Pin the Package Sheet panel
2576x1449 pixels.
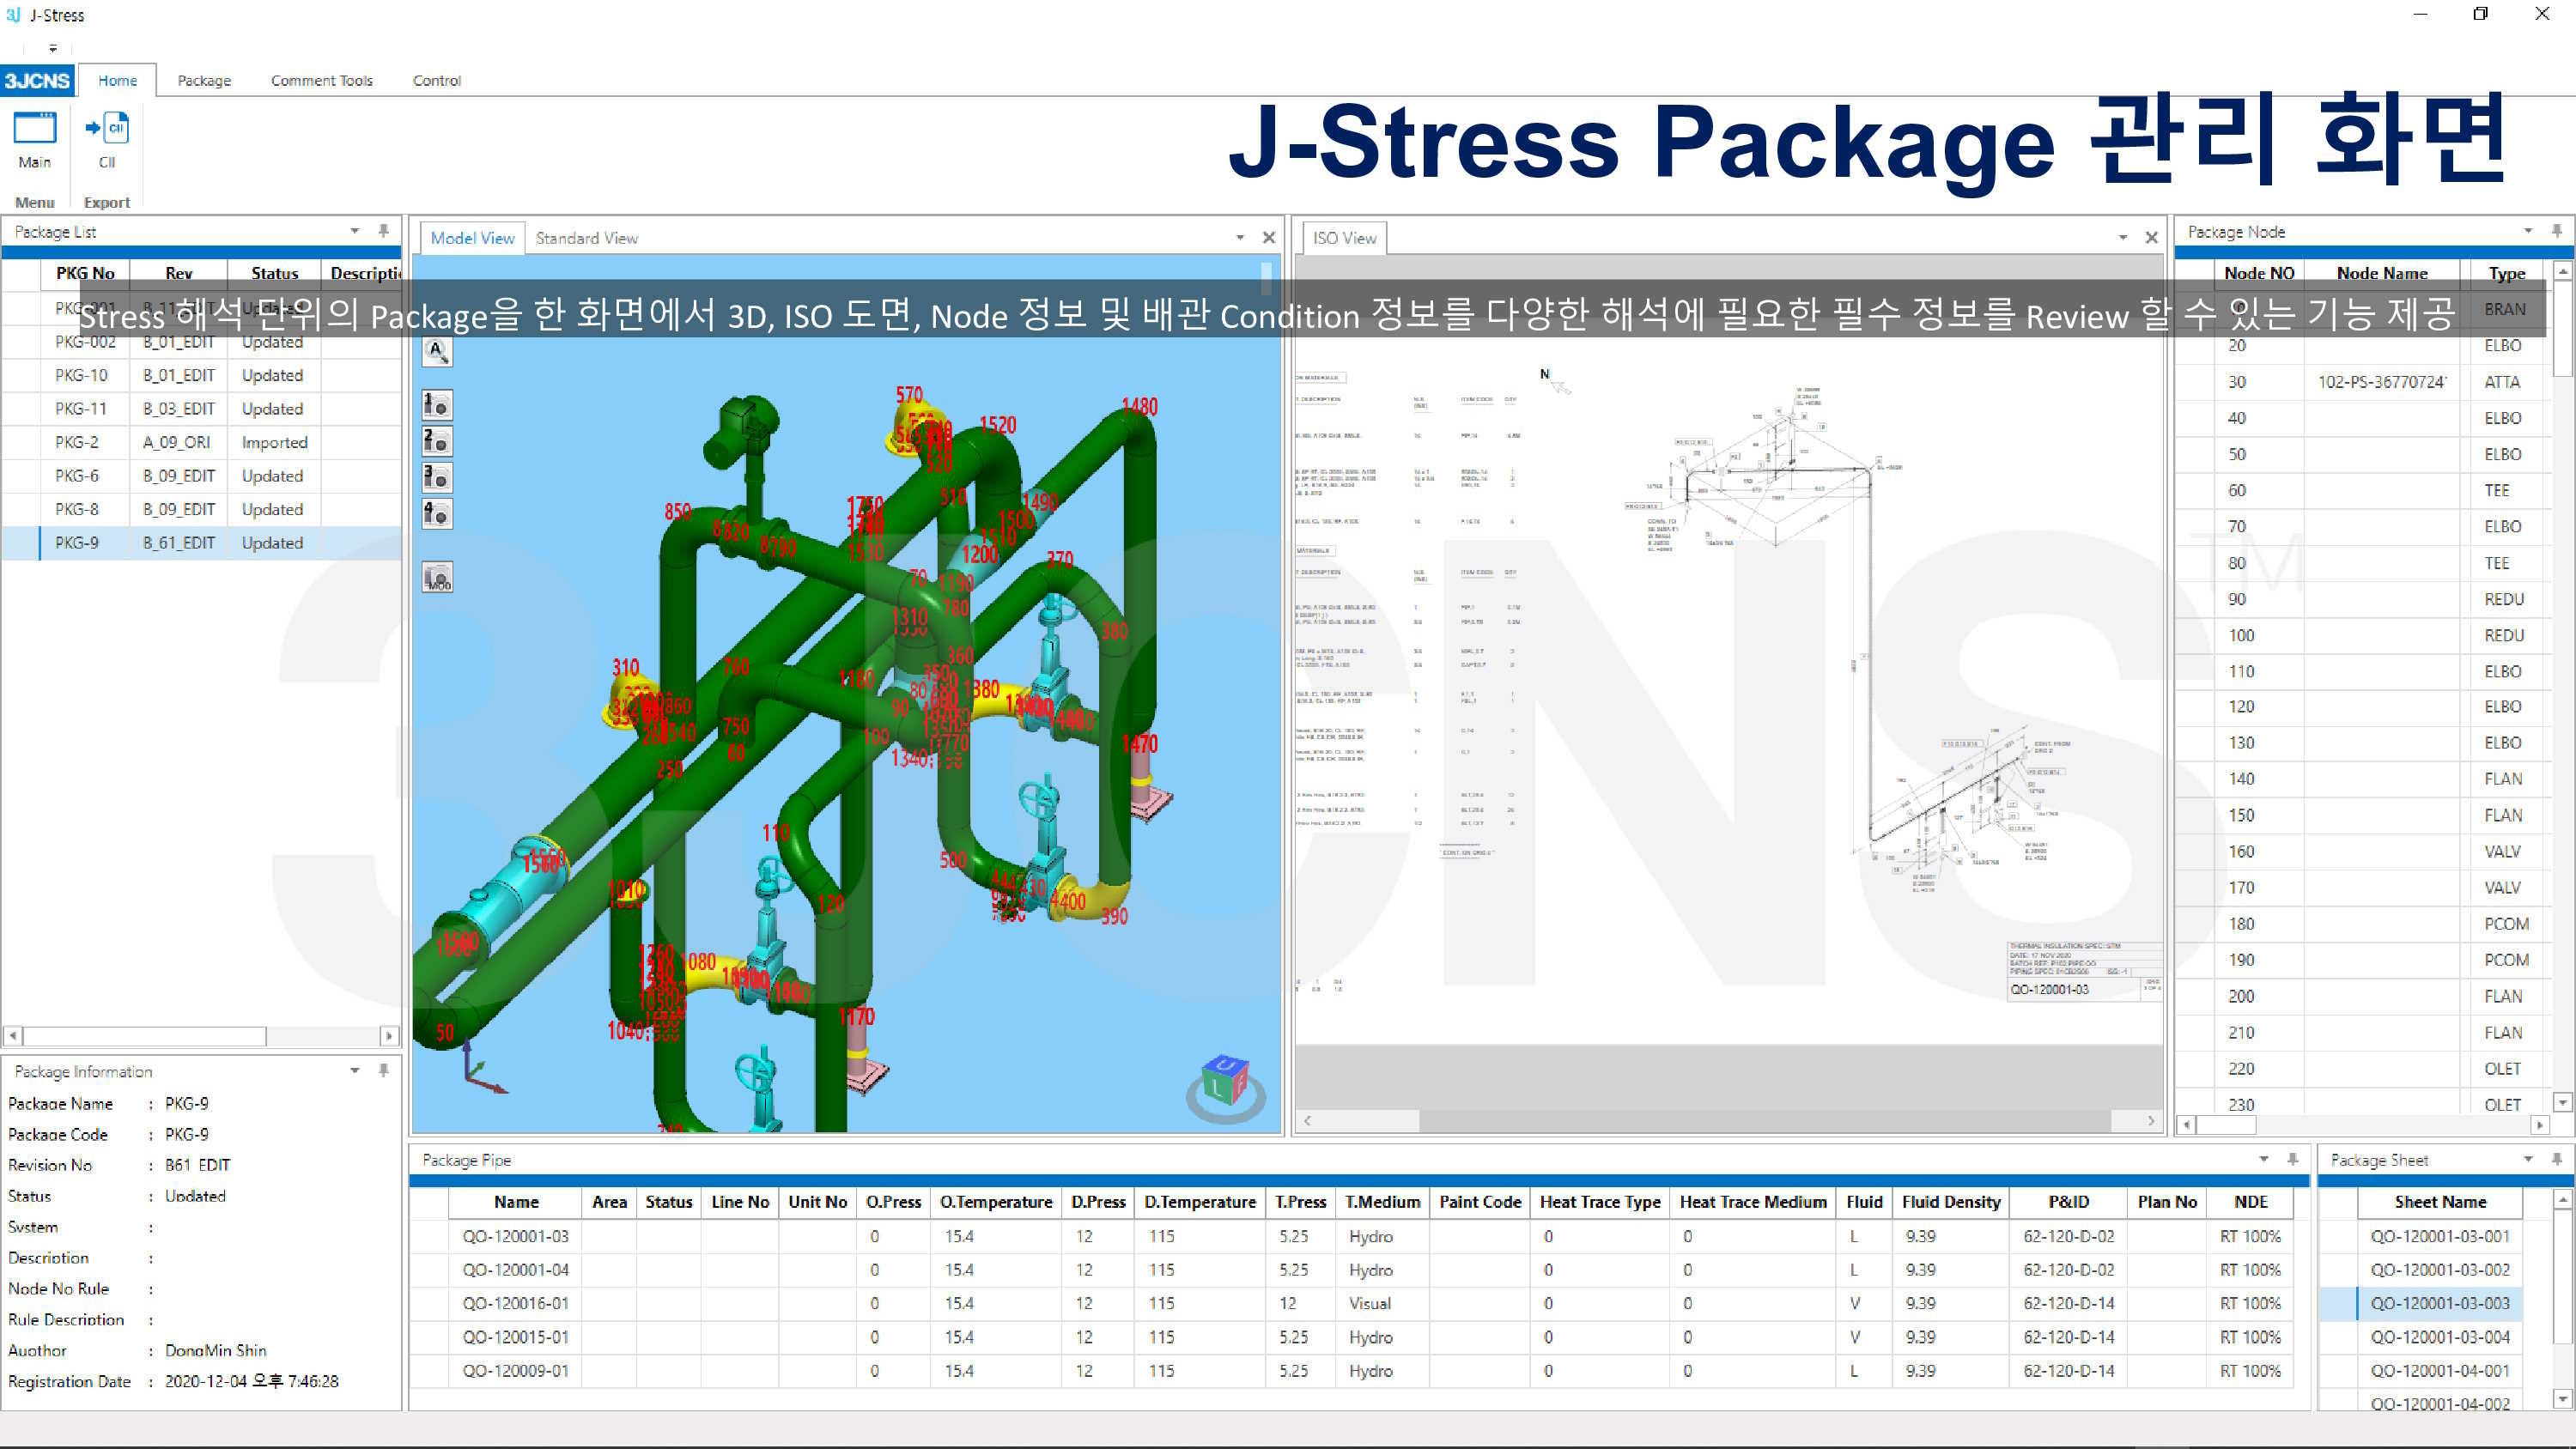(x=2556, y=1159)
